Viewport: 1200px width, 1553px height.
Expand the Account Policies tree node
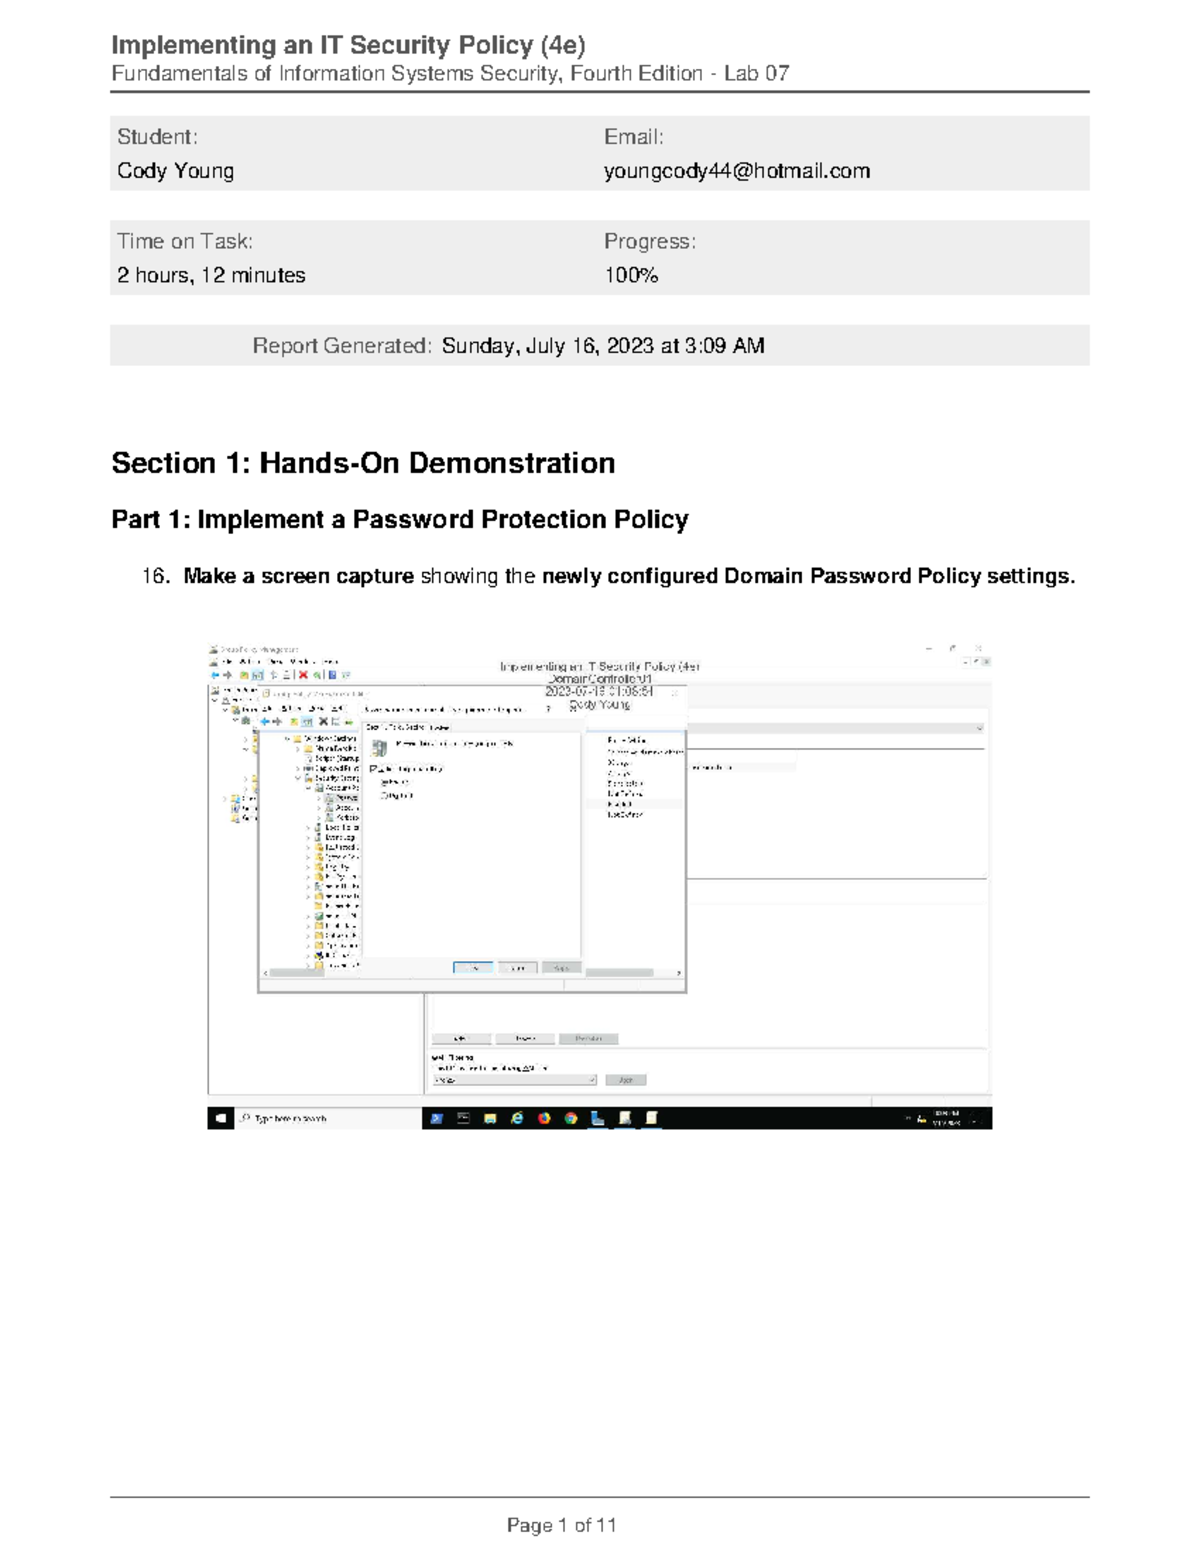click(309, 789)
